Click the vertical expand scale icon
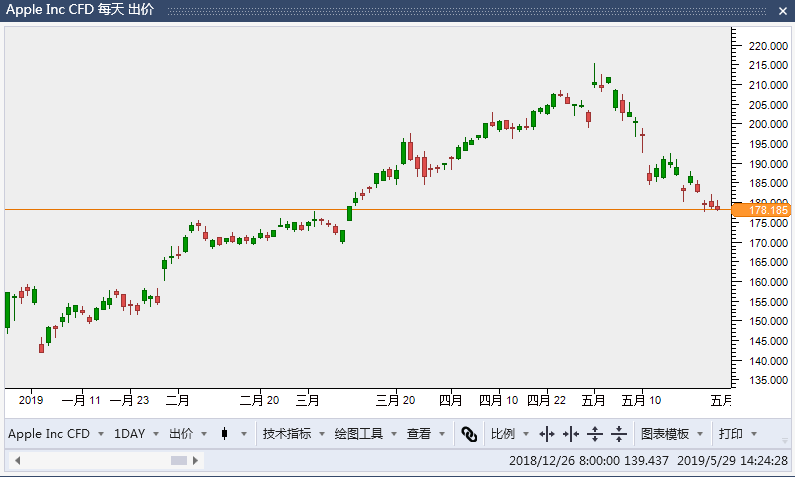Viewport: 795px width, 477px height. point(595,434)
